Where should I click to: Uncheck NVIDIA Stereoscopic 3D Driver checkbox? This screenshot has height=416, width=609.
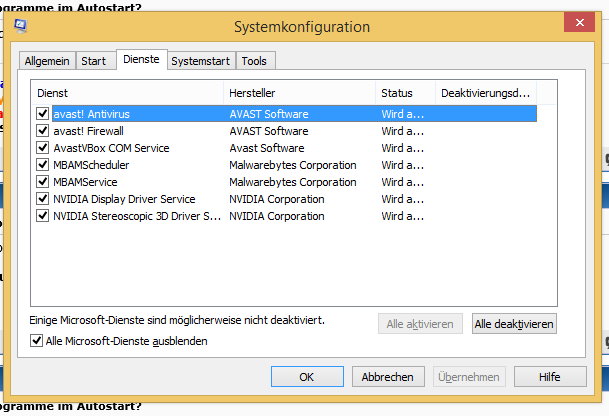42,216
